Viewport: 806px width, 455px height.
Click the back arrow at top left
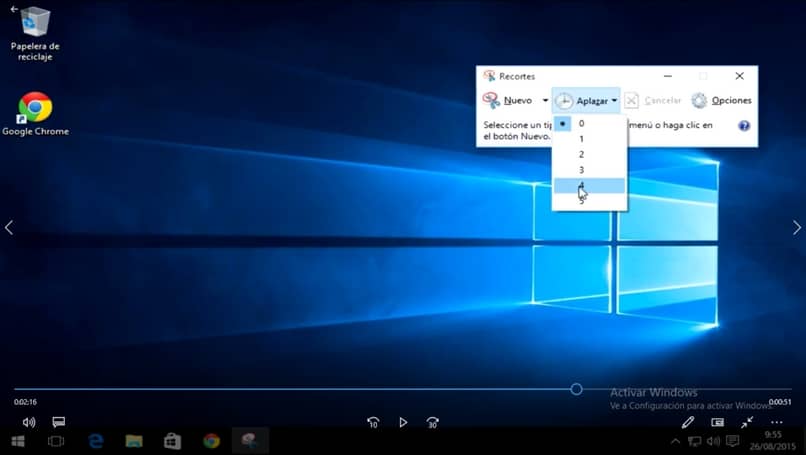[x=14, y=9]
